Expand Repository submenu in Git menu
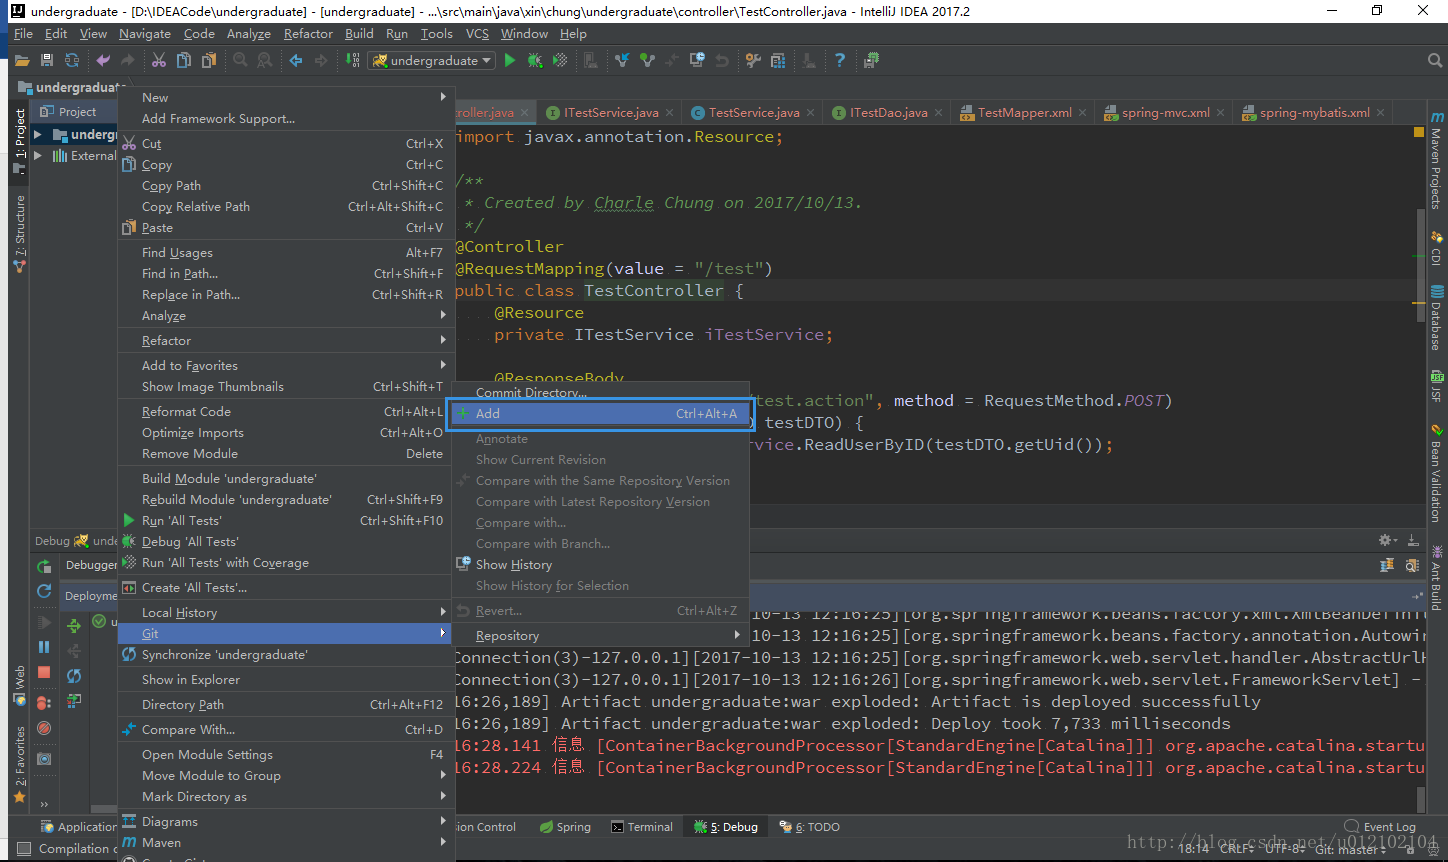The width and height of the screenshot is (1448, 862). tap(599, 635)
